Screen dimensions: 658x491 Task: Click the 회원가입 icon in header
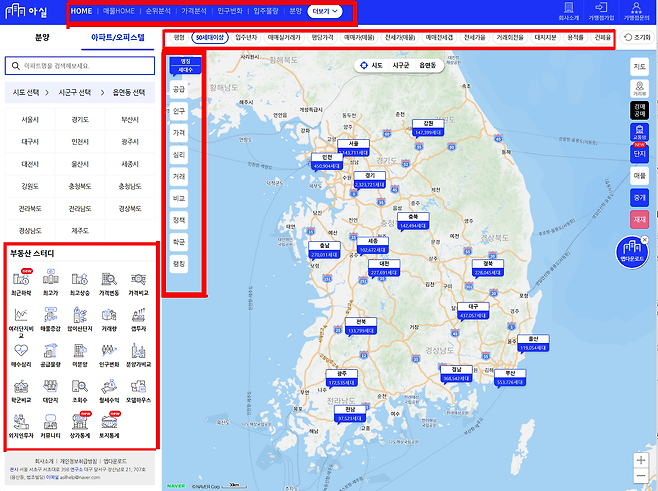603,12
